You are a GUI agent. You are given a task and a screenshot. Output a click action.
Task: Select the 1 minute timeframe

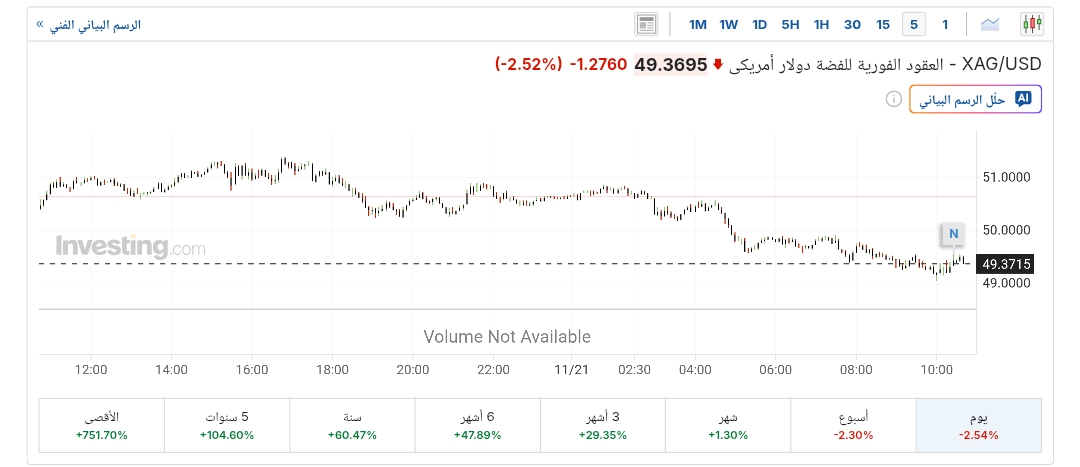click(944, 24)
